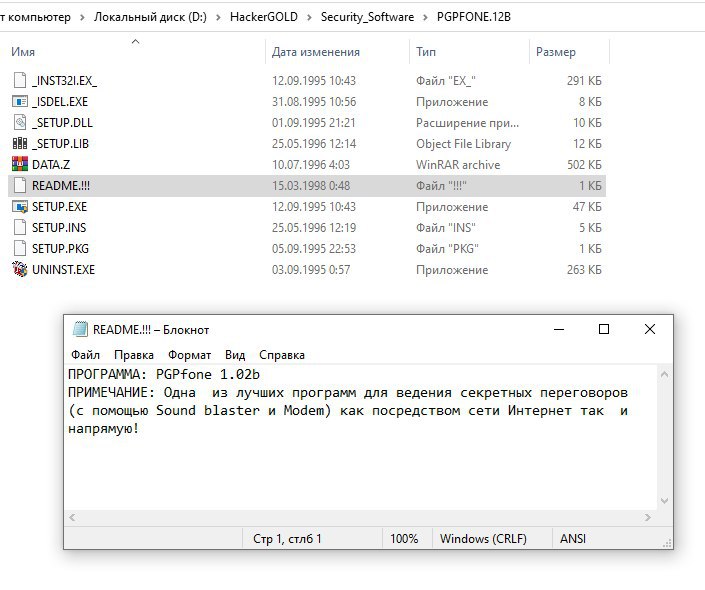Click Notepad horizontal scrollbar right arrow
The height and width of the screenshot is (590, 705).
tap(648, 518)
